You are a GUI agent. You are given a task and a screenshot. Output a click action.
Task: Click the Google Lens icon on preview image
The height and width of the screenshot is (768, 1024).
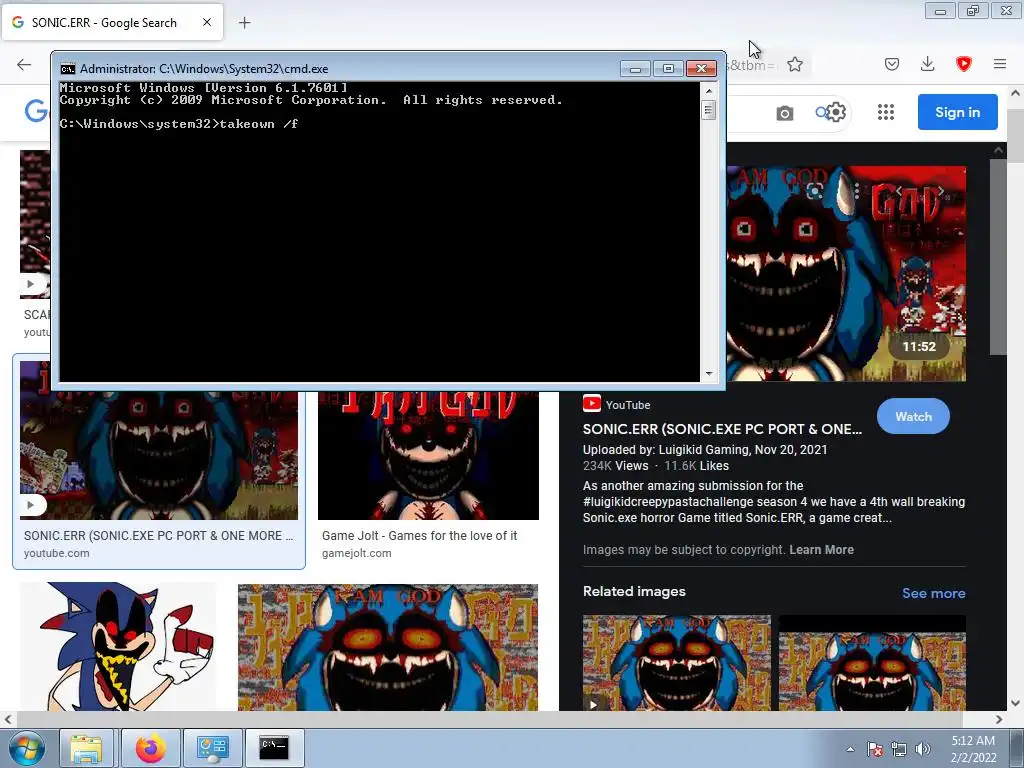click(814, 191)
